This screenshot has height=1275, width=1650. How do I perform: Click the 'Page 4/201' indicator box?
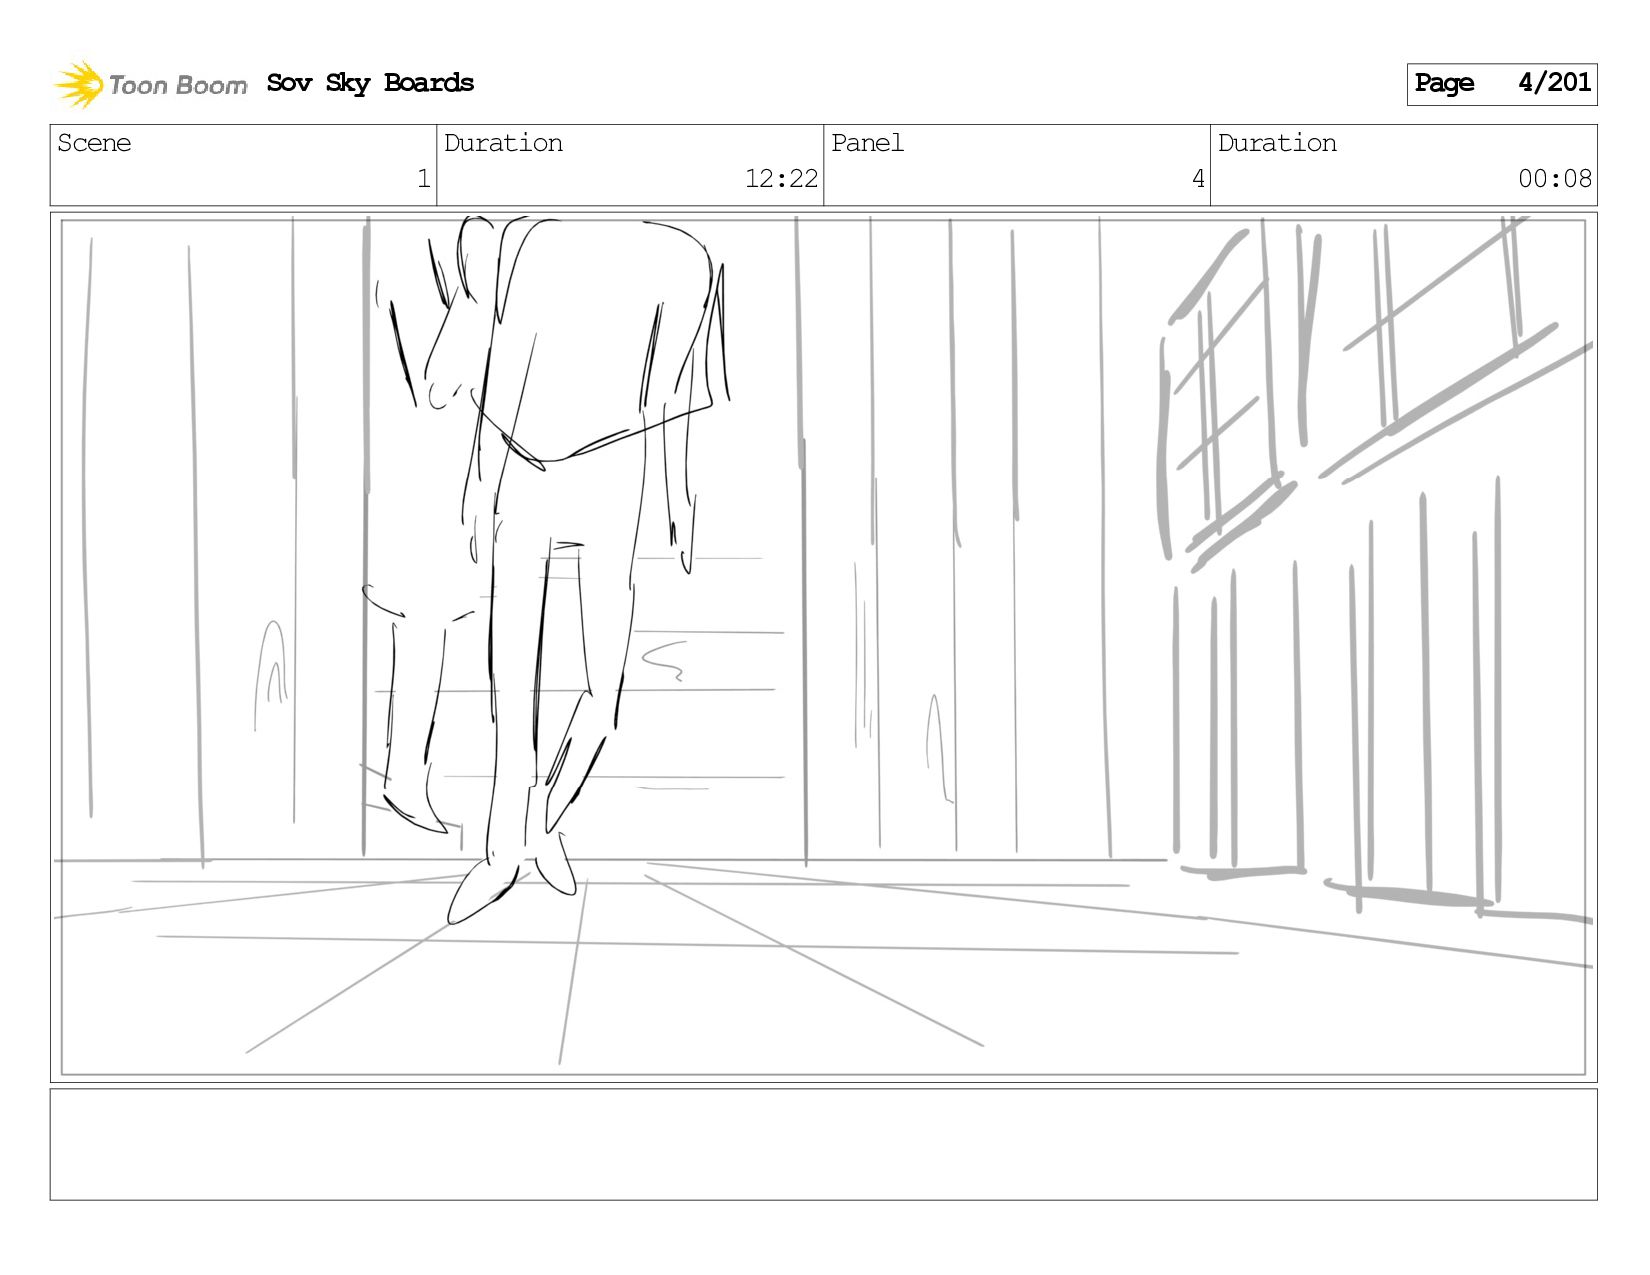tap(1502, 84)
